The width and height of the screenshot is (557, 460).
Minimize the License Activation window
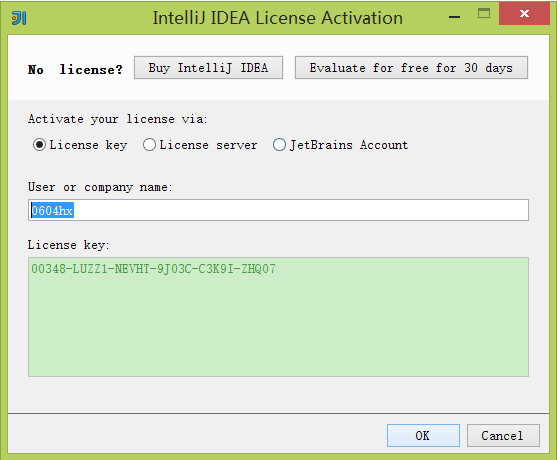pos(454,17)
